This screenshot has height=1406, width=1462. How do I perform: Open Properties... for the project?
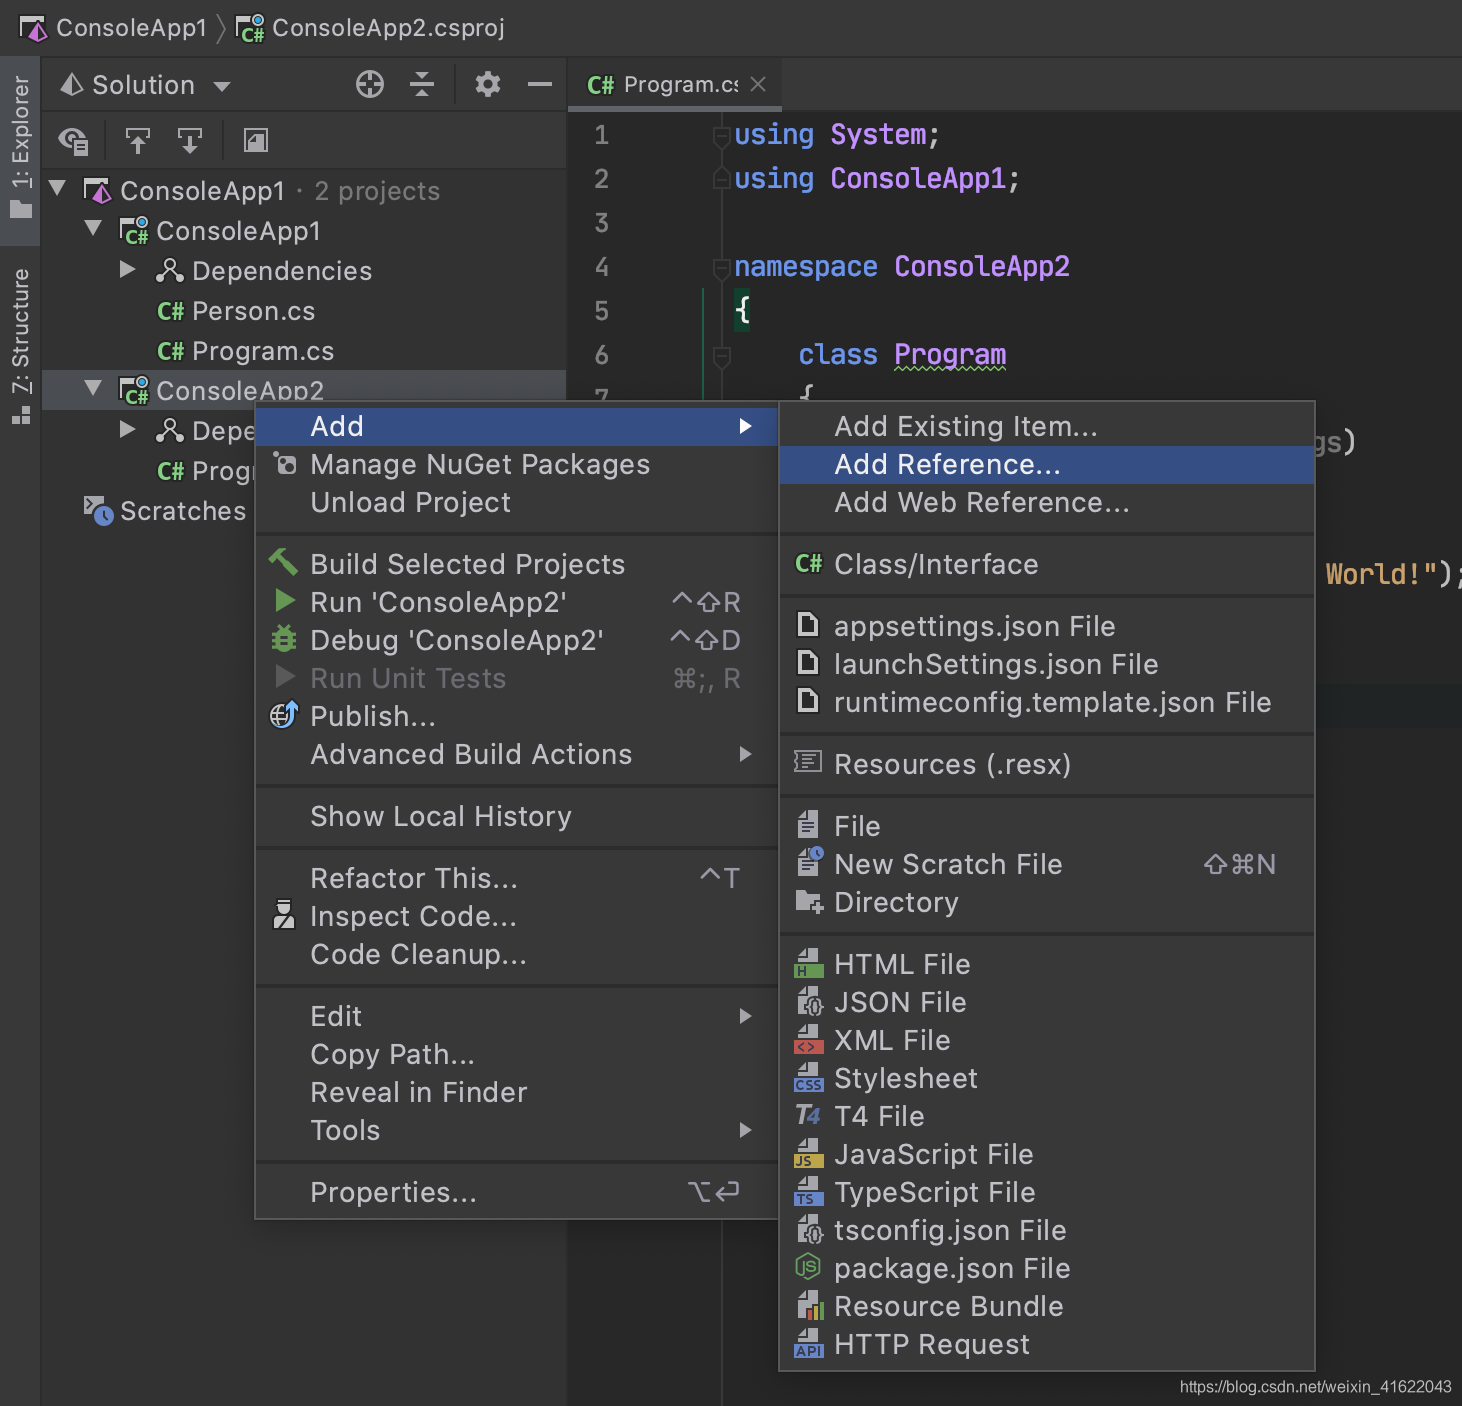coord(516,1192)
